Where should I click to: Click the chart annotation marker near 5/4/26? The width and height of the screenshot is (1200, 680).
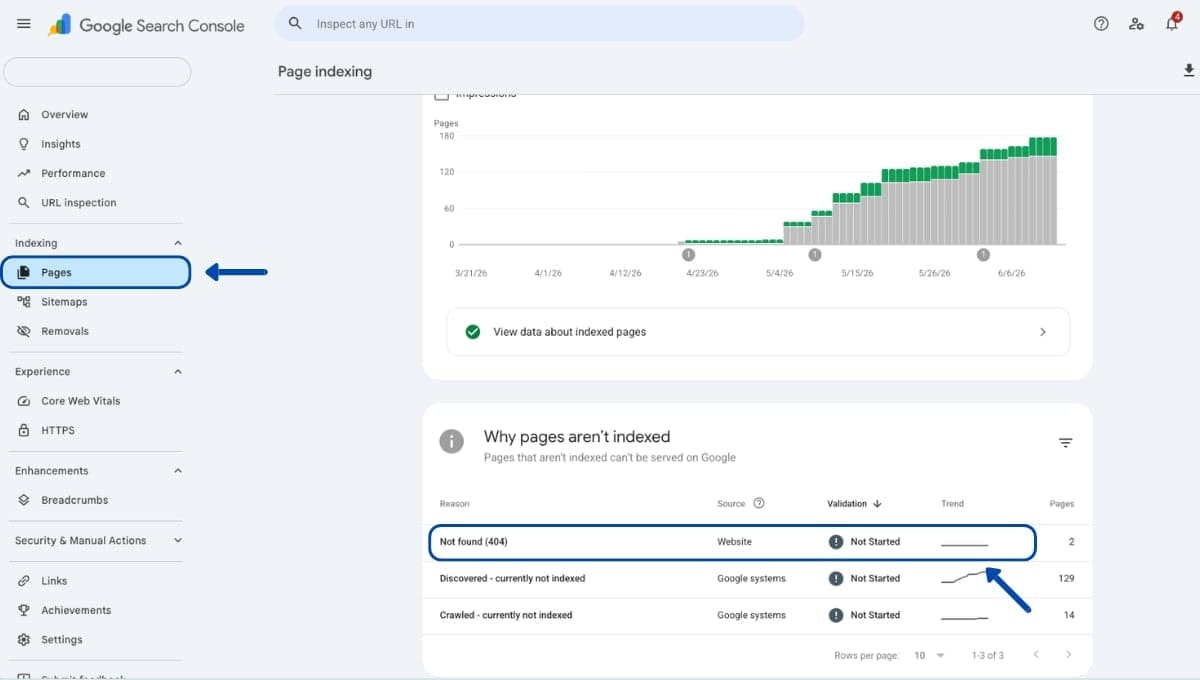(x=814, y=255)
